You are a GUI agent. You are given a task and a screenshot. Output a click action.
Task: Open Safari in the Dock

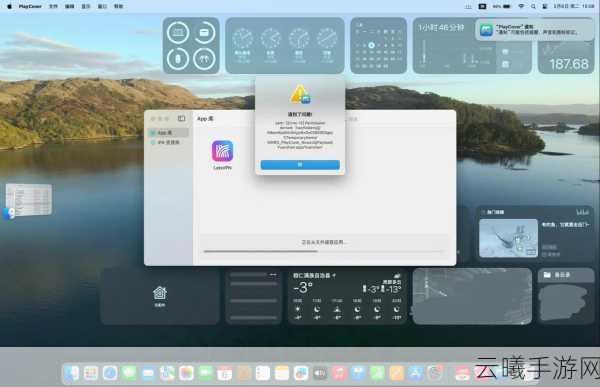110,373
